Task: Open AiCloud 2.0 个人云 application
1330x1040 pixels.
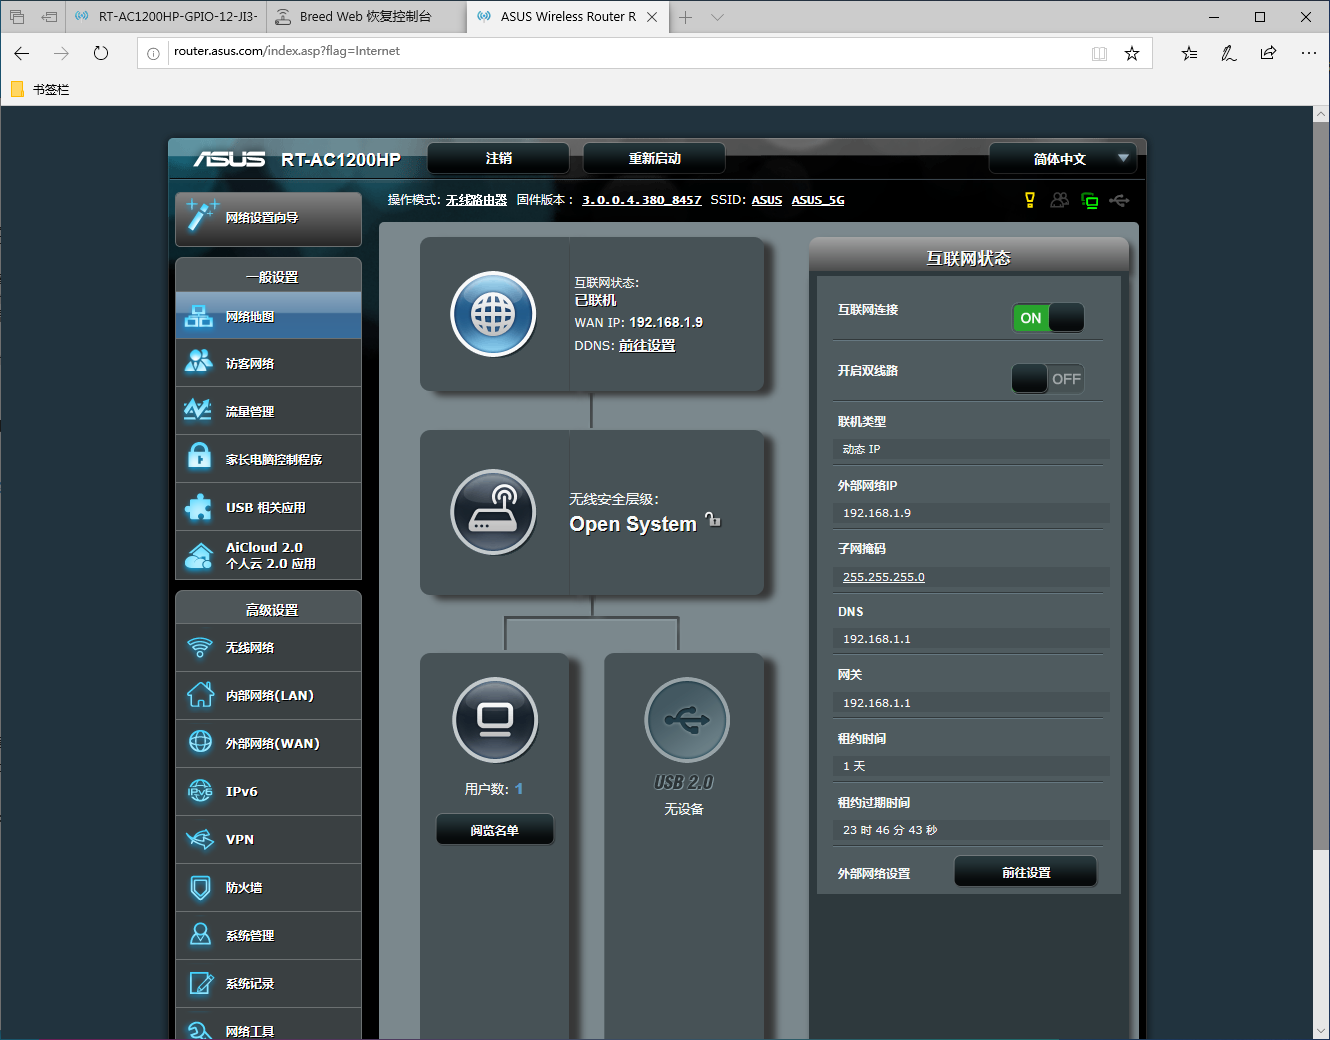Action: (268, 555)
